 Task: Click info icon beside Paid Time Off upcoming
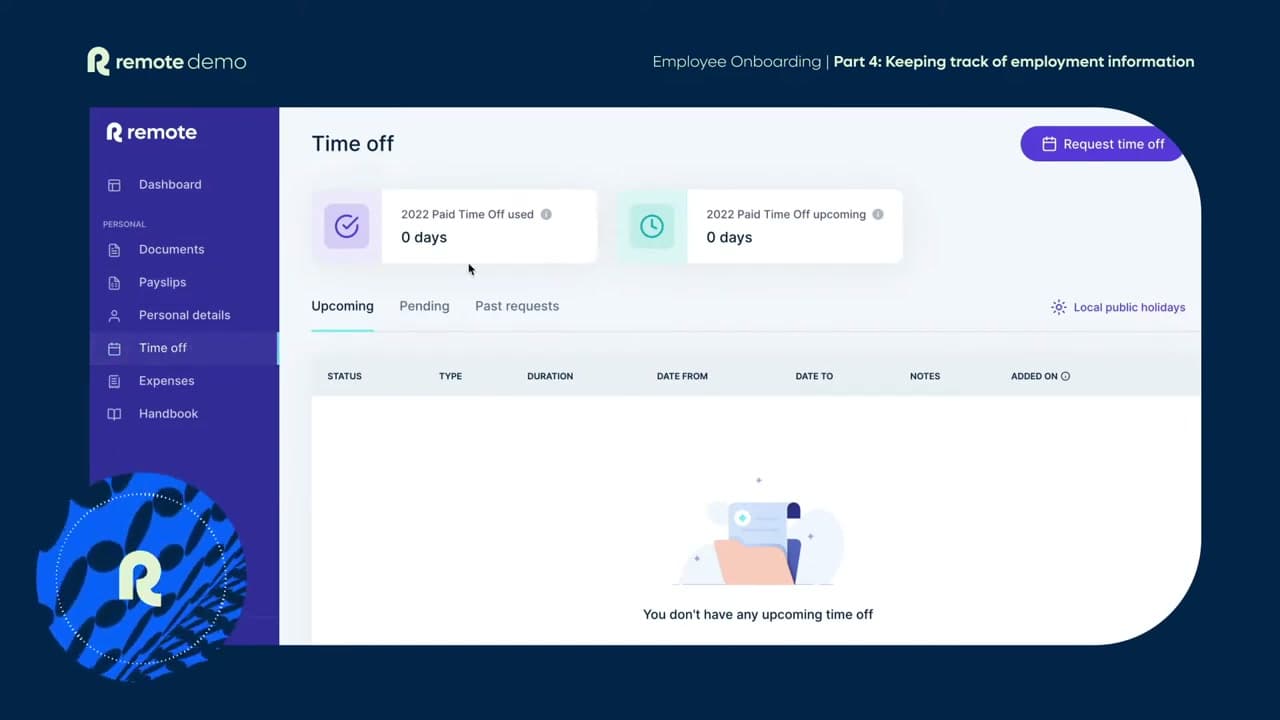[878, 214]
